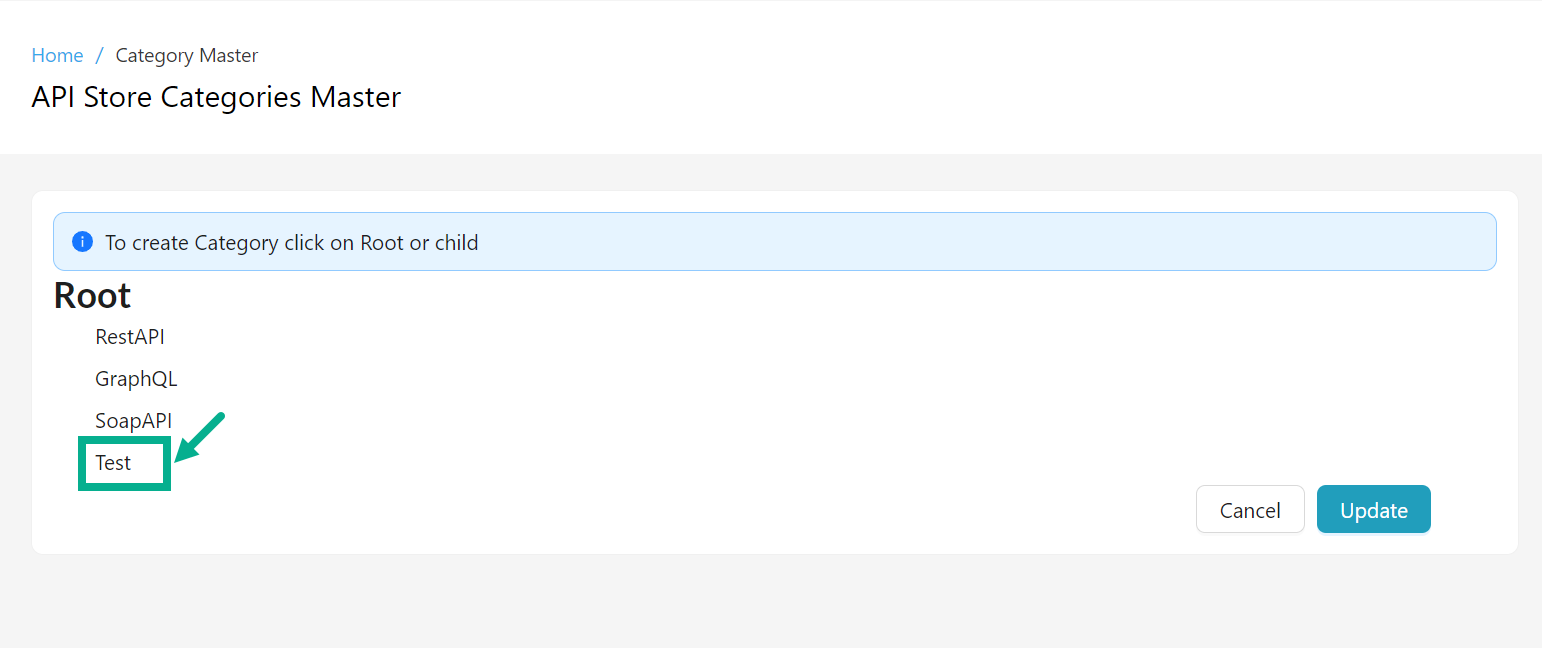
Task: Click blank header area right of the page title
Action: tap(900, 97)
